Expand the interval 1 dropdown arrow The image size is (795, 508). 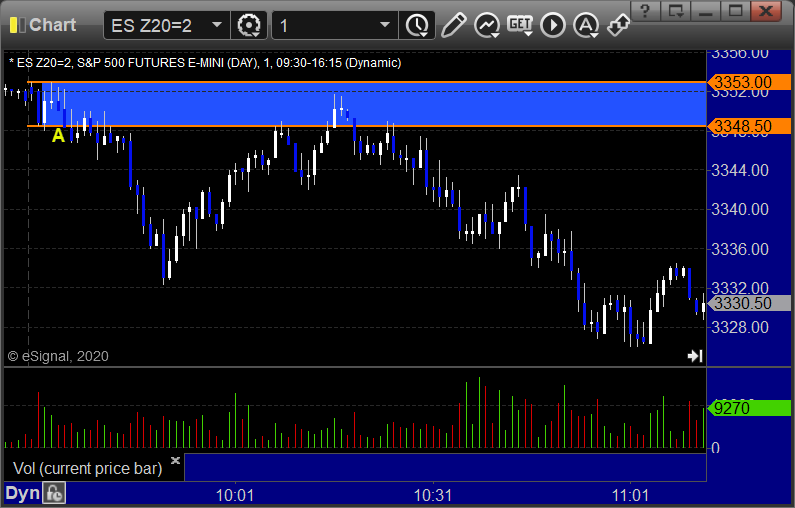click(x=385, y=25)
